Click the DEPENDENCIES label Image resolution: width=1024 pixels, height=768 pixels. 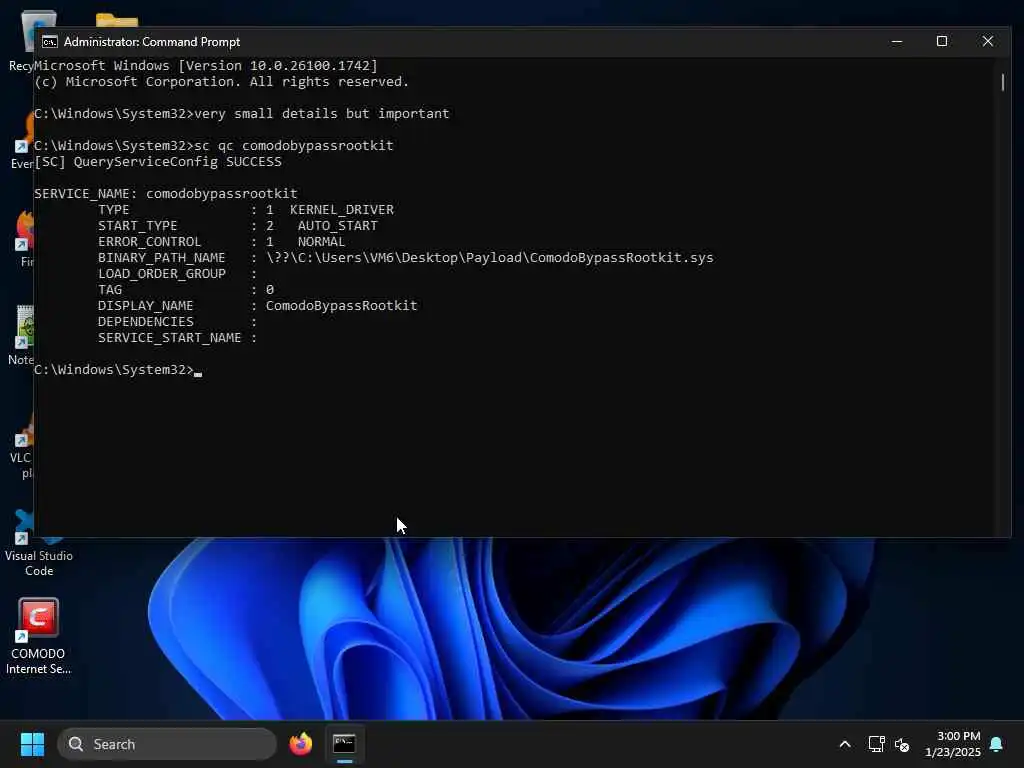click(x=146, y=321)
